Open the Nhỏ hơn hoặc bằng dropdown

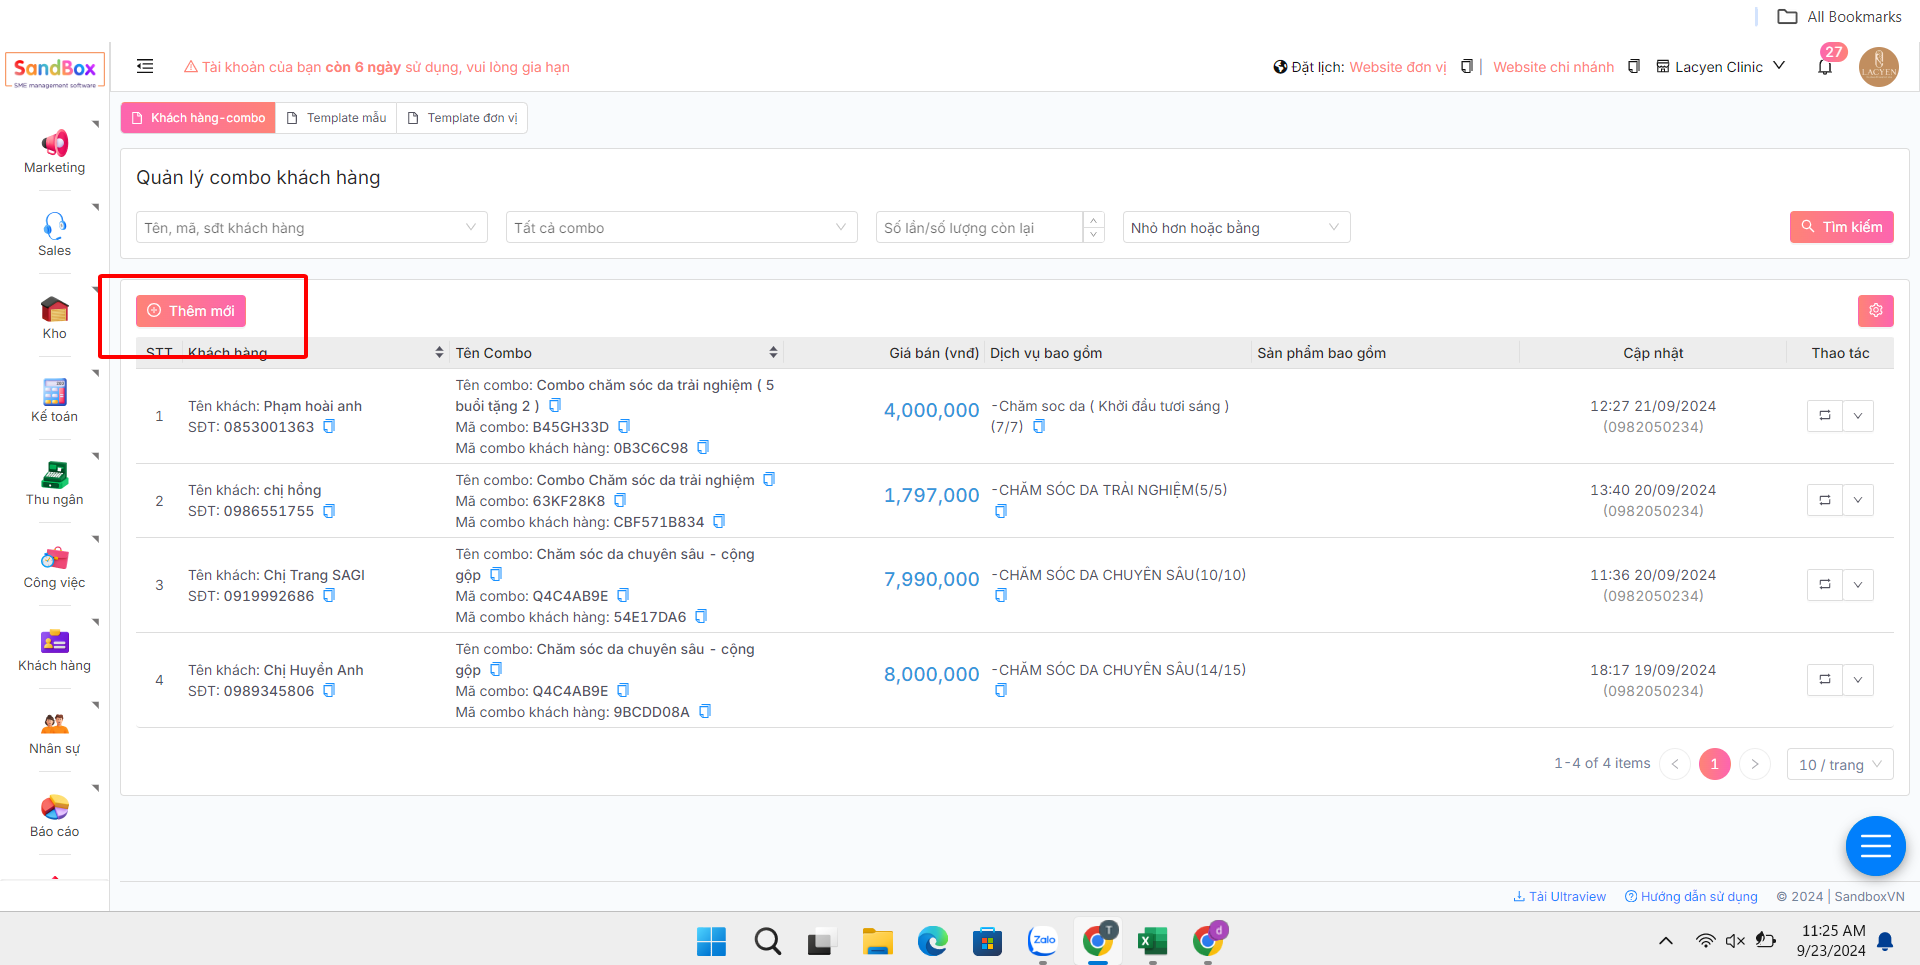click(1235, 228)
